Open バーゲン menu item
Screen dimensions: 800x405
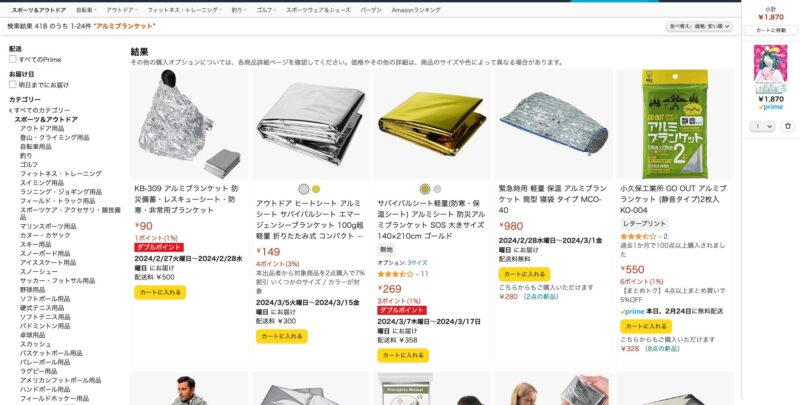pyautogui.click(x=371, y=10)
